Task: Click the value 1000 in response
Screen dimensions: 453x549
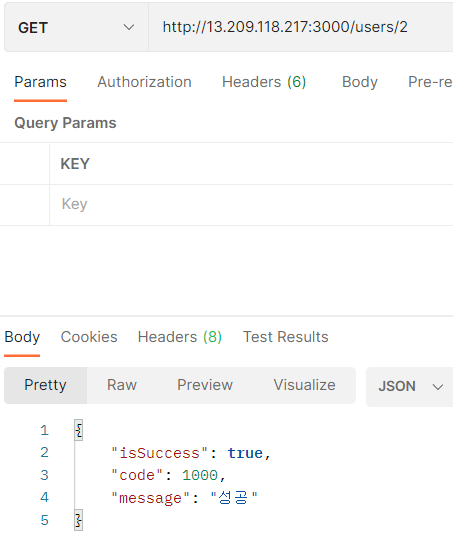Action: [x=200, y=475]
